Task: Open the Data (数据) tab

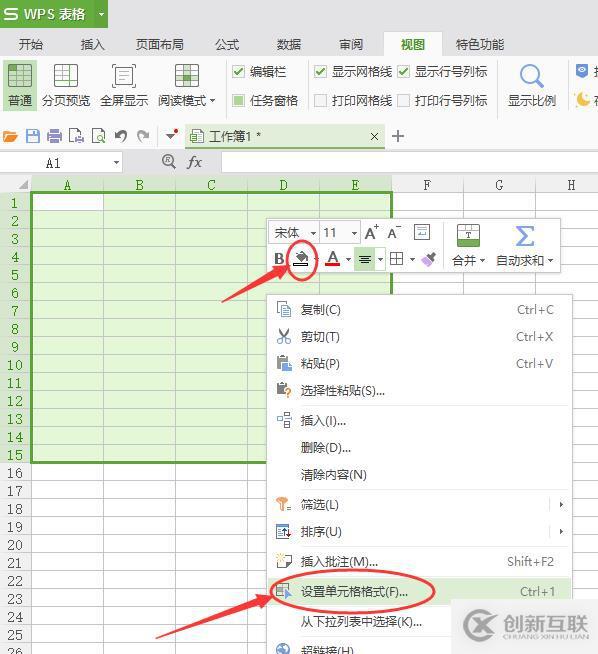Action: click(289, 44)
